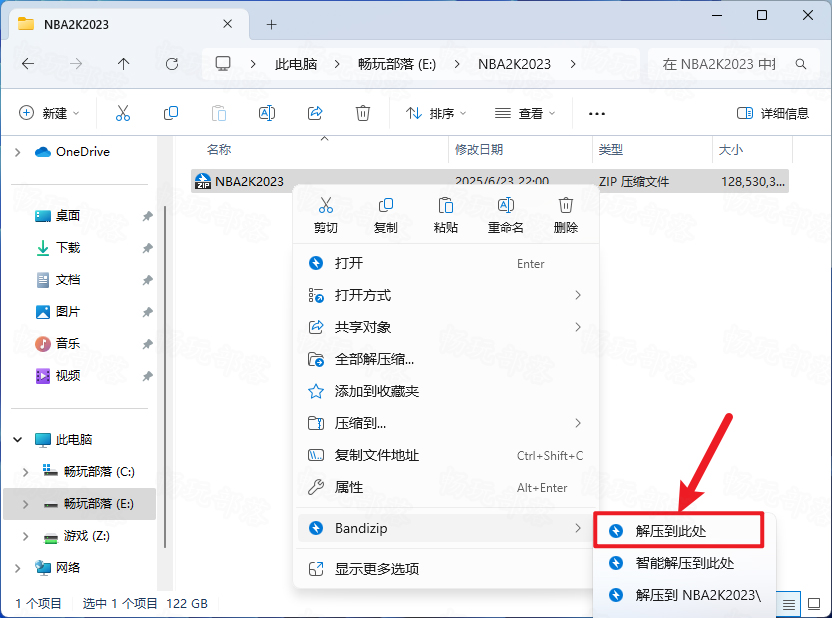This screenshot has width=832, height=618.
Task: Close the NBA2K2023 tab
Action: tap(228, 24)
